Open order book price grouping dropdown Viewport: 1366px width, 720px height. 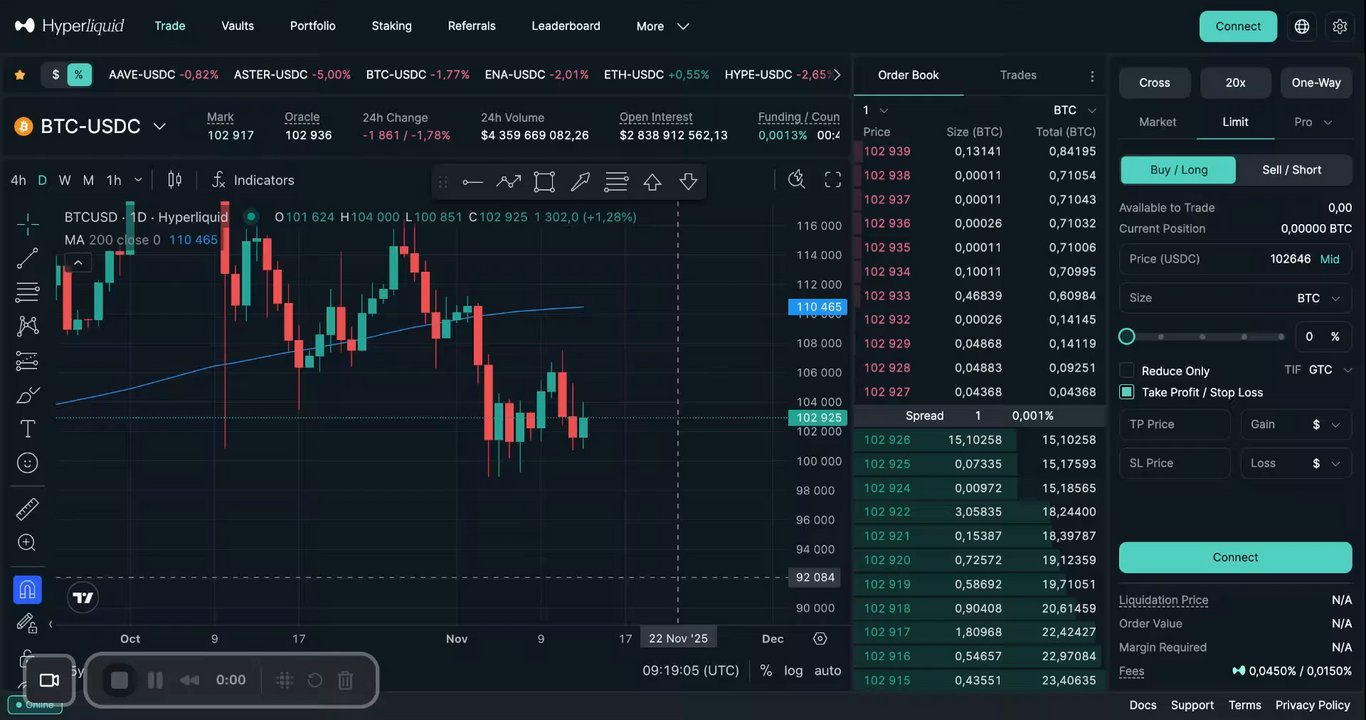[x=876, y=110]
